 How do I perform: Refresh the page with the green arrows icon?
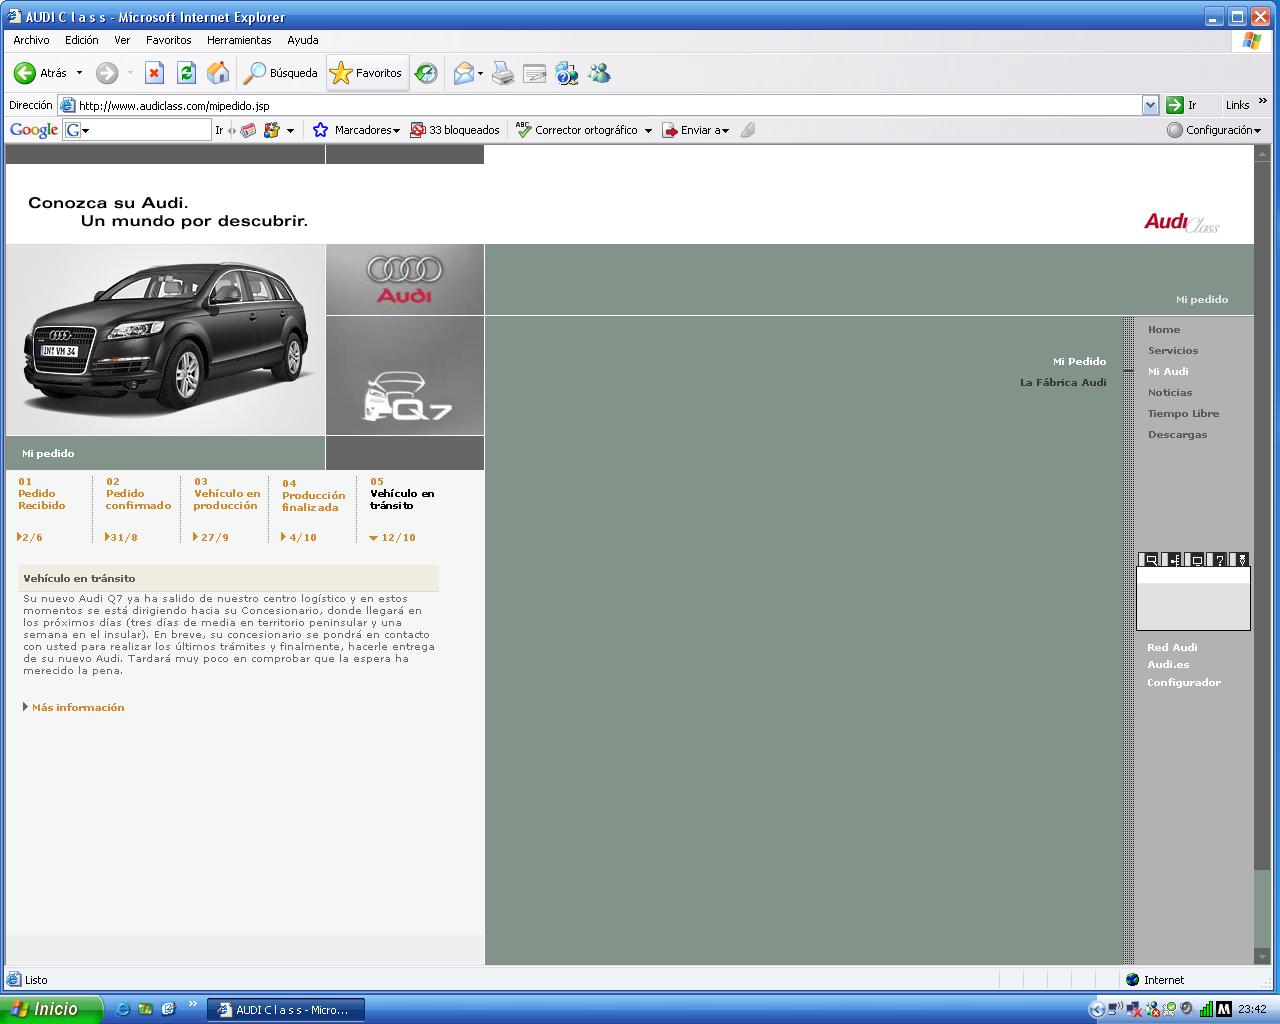click(x=186, y=73)
